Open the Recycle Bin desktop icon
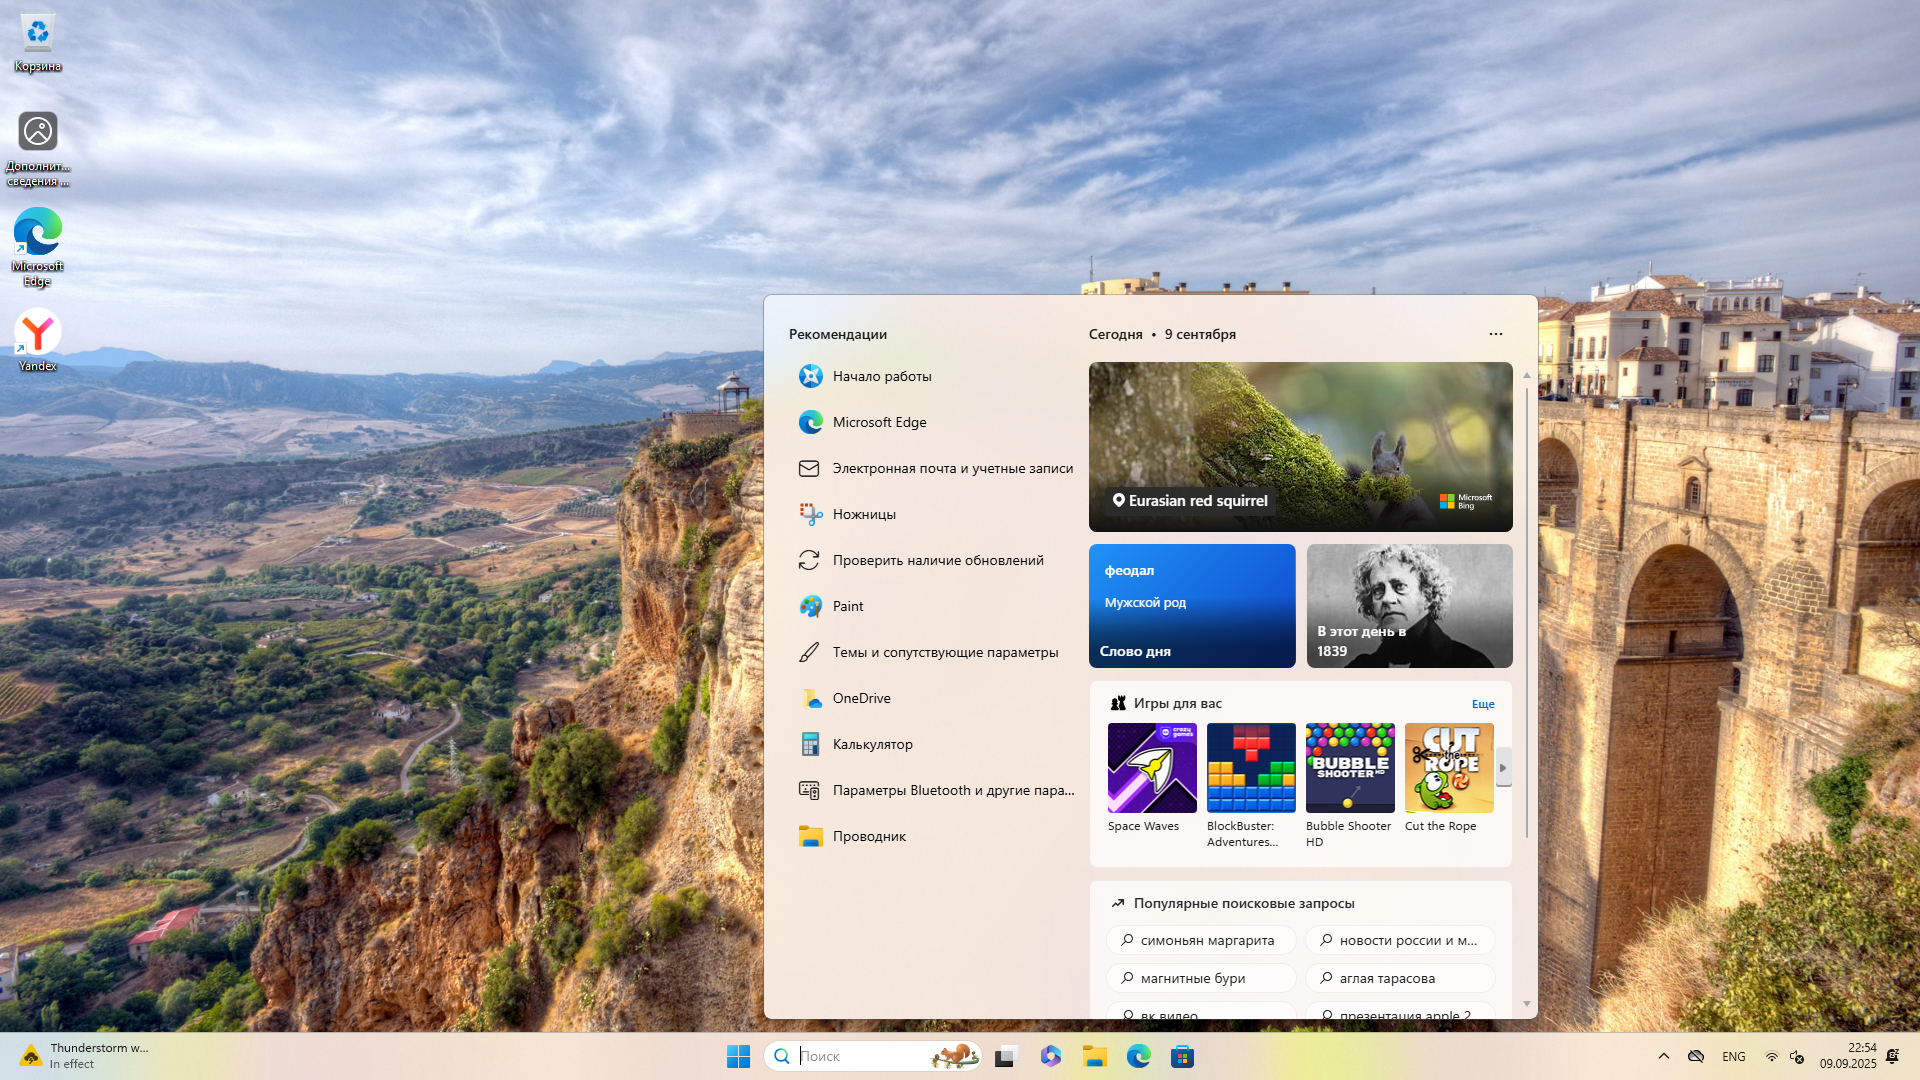This screenshot has width=1920, height=1080. point(38,34)
